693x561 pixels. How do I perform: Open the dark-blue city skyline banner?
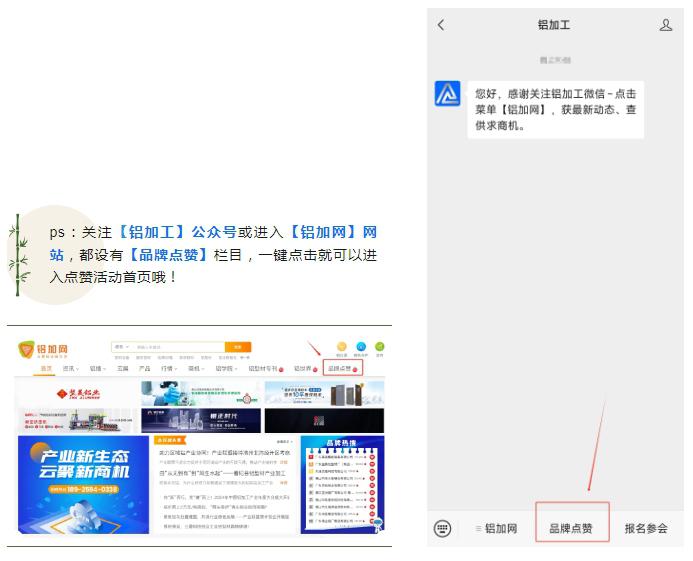201,420
